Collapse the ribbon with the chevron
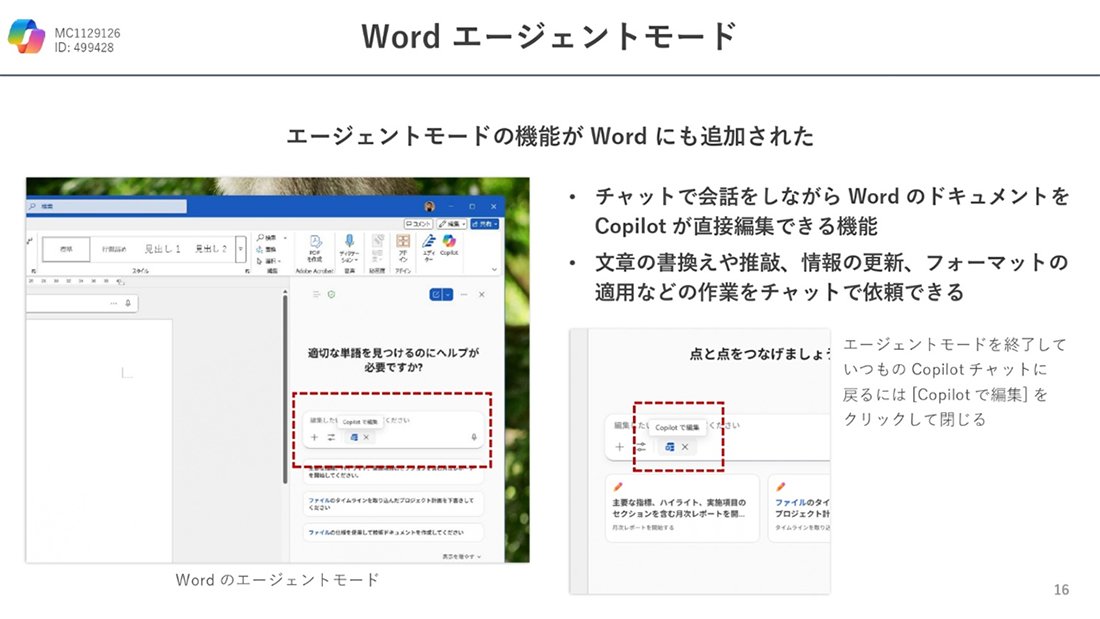Image resolution: width=1100 pixels, height=619 pixels. (494, 269)
